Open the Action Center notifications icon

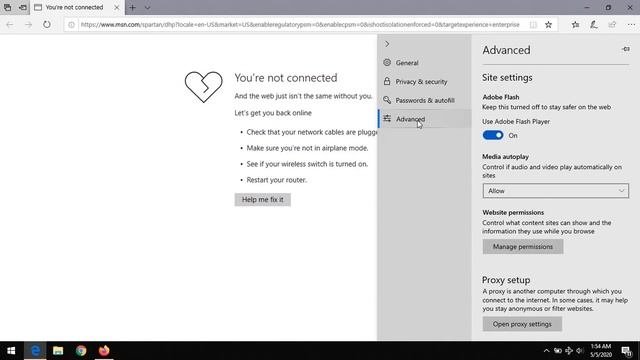[627, 351]
